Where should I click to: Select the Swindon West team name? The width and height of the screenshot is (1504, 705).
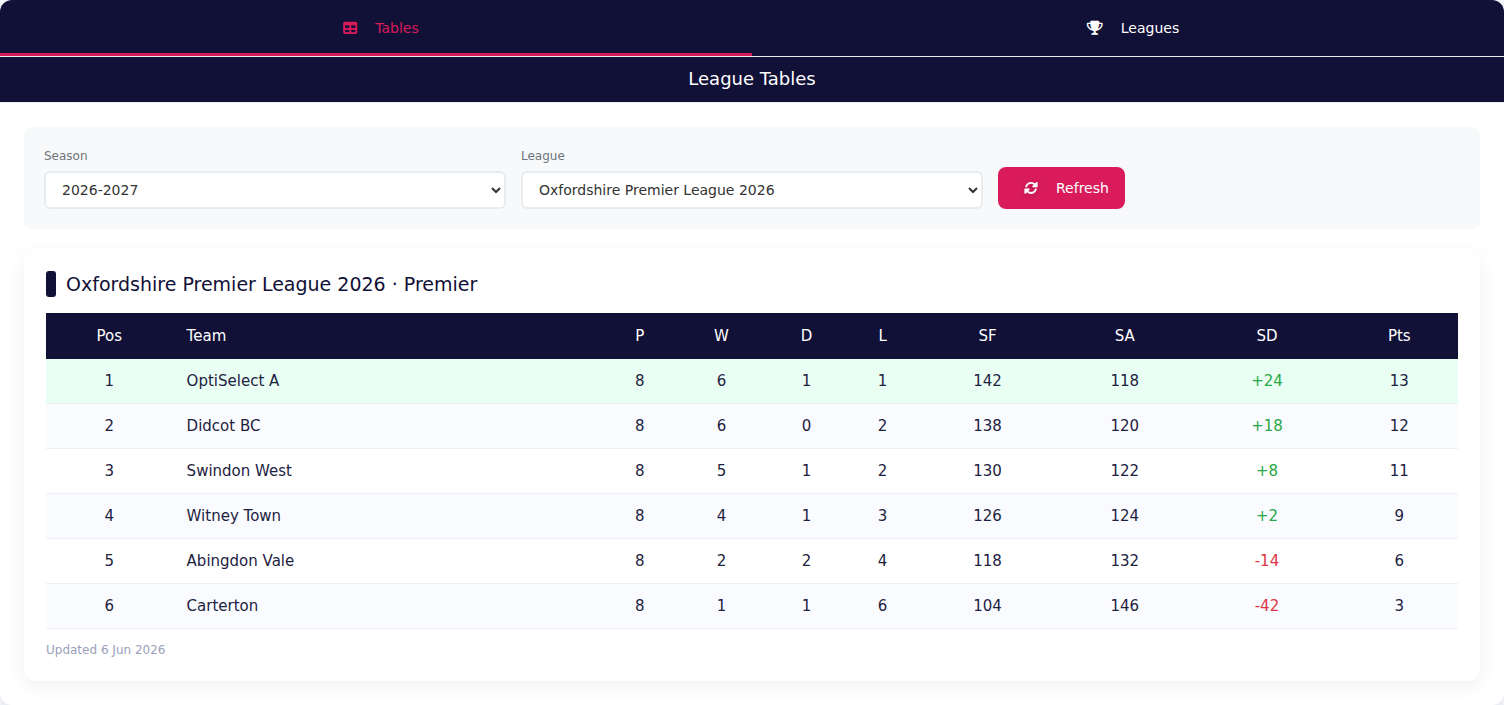click(x=239, y=471)
